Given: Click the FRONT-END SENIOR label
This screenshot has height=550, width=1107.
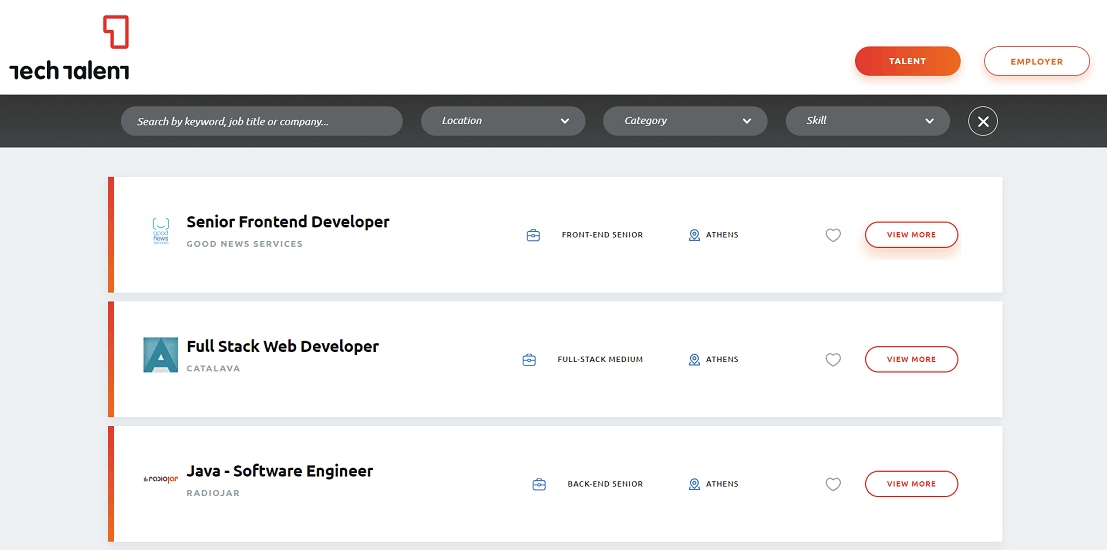Looking at the screenshot, I should [x=602, y=235].
